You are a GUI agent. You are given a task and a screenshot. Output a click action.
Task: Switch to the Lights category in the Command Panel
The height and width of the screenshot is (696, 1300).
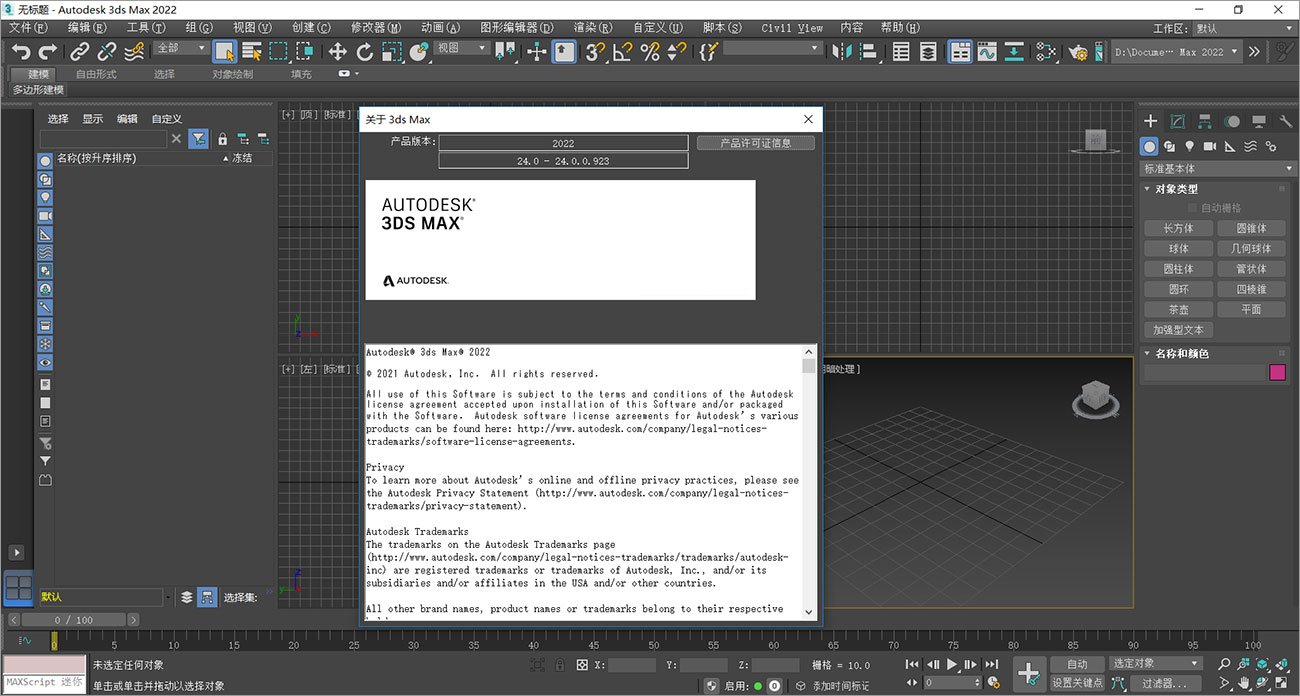pos(1190,146)
